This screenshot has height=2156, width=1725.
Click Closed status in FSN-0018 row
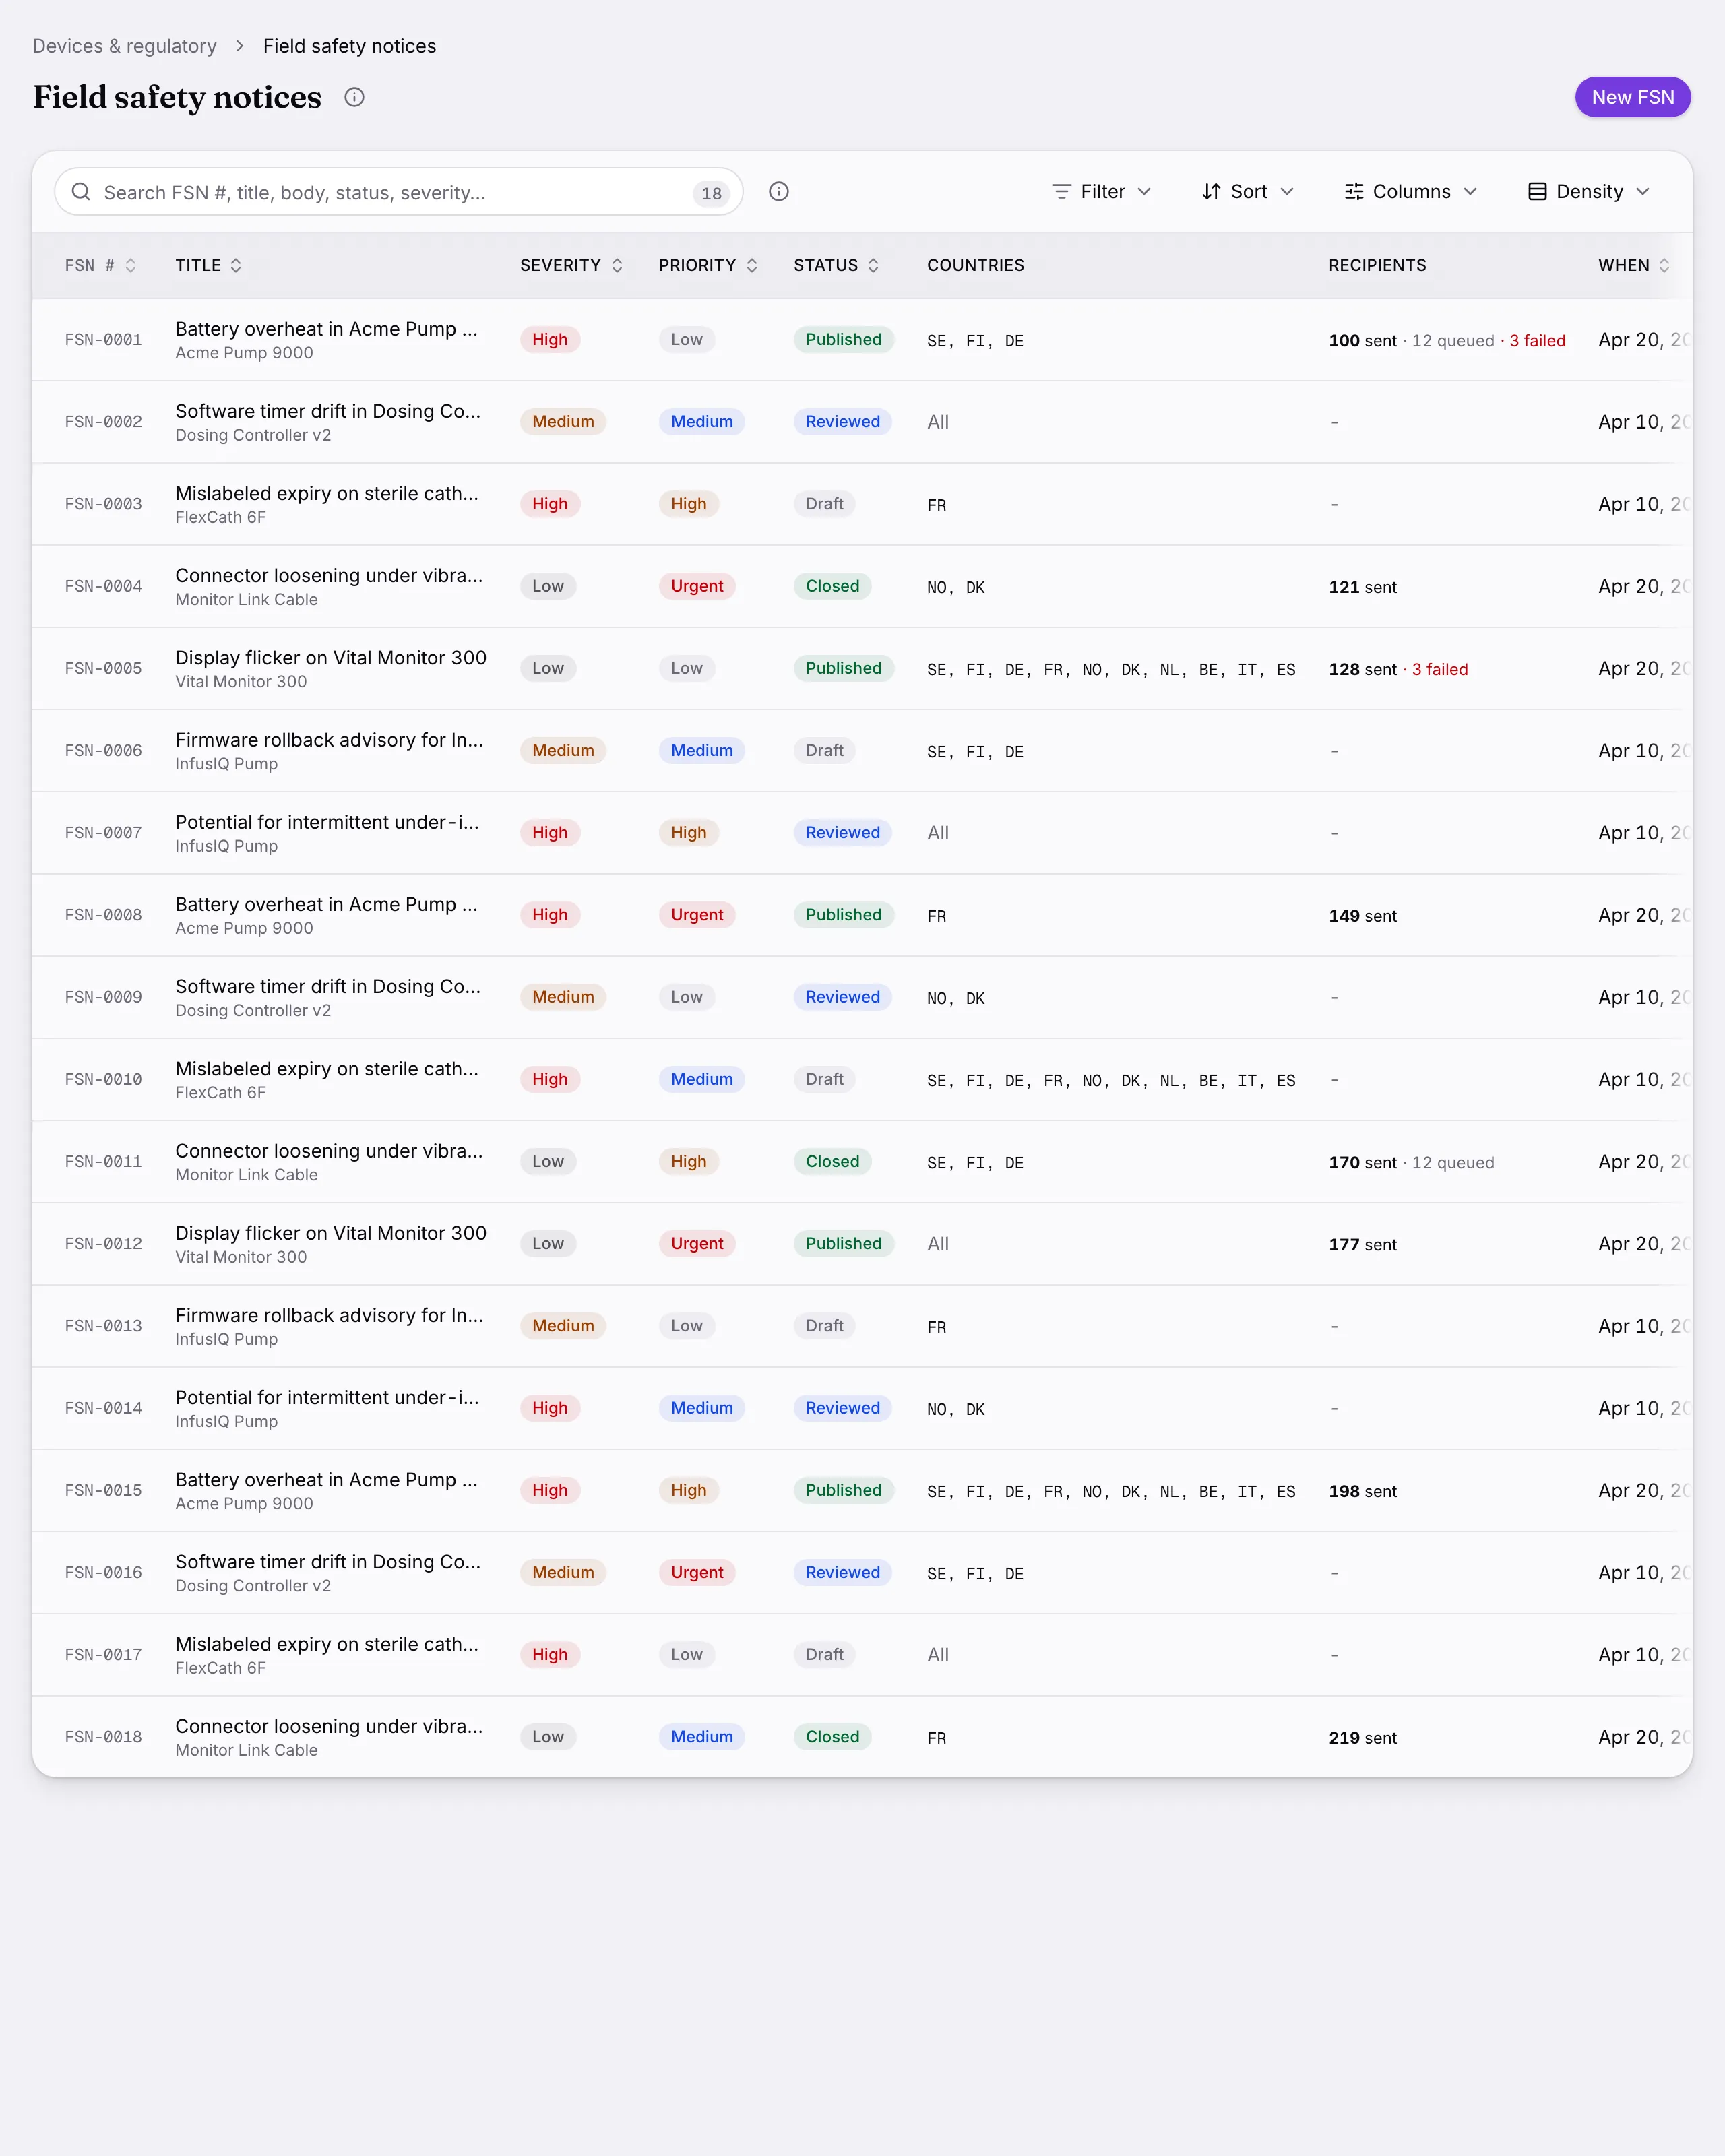pos(832,1737)
